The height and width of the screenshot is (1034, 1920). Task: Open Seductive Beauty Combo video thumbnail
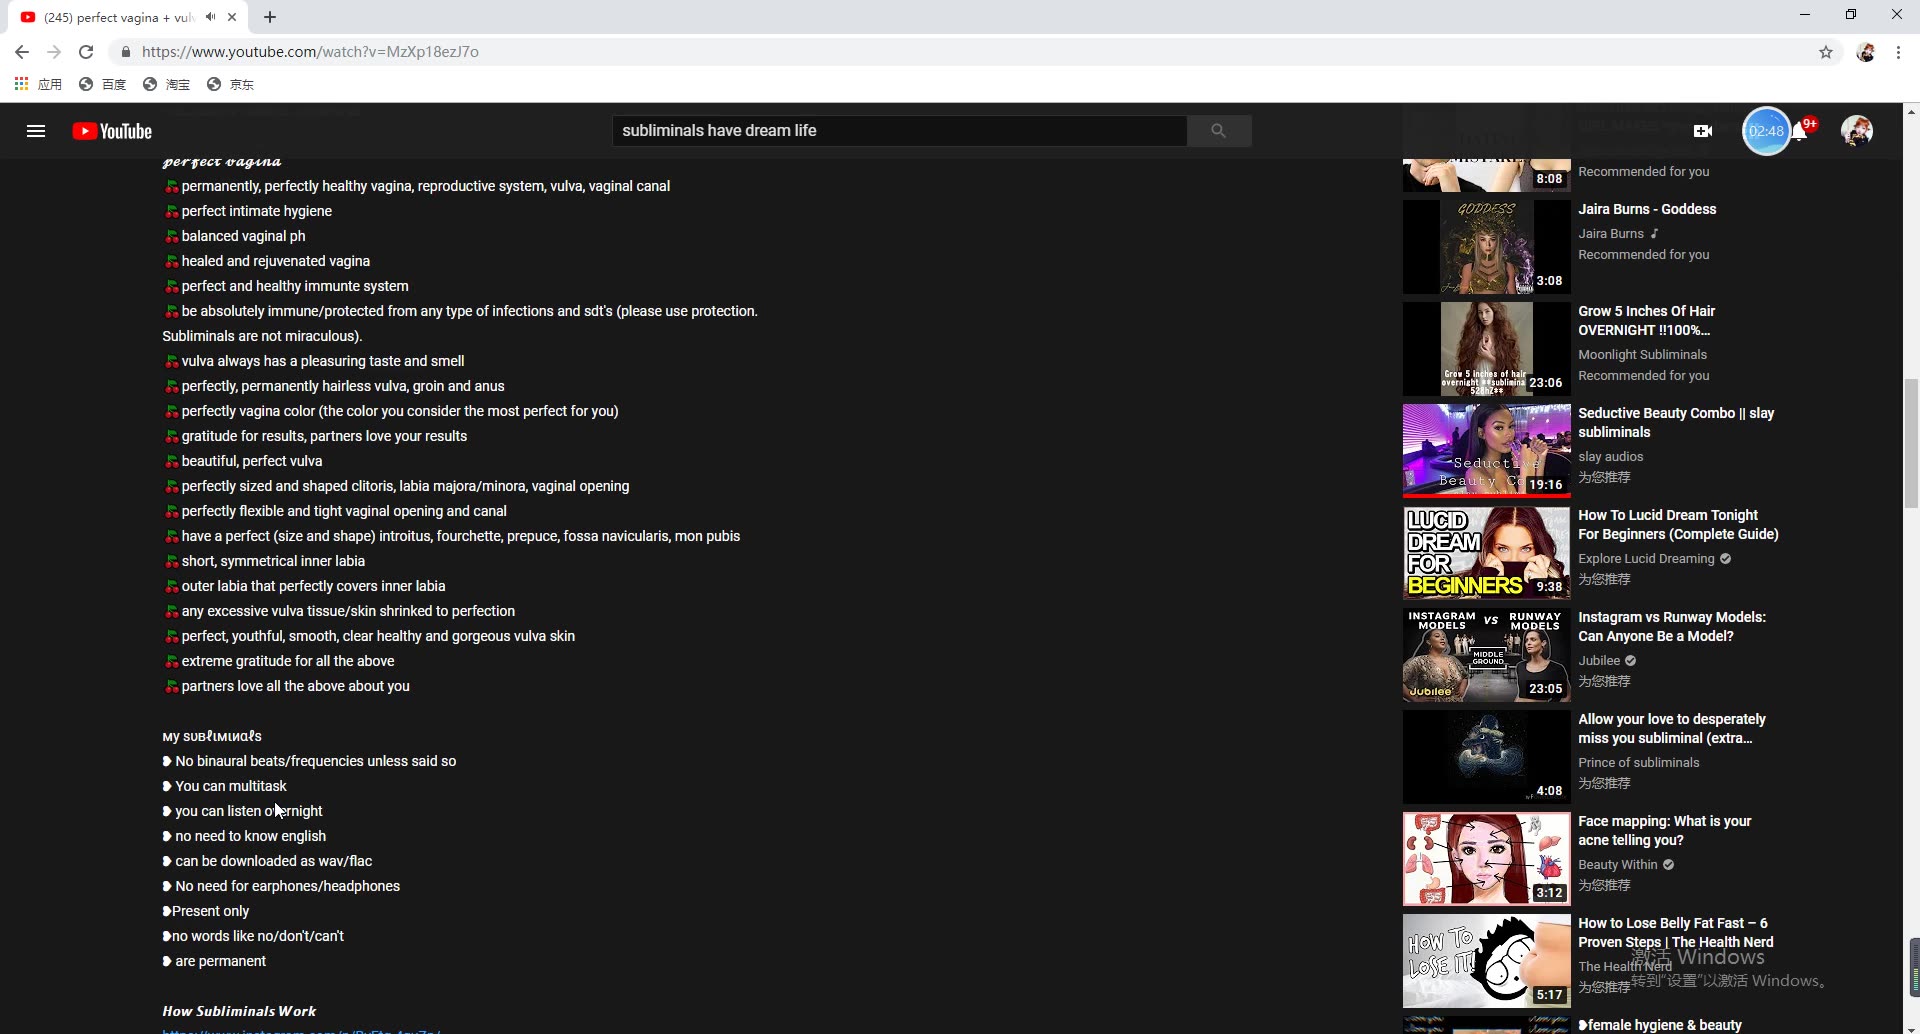click(1486, 451)
